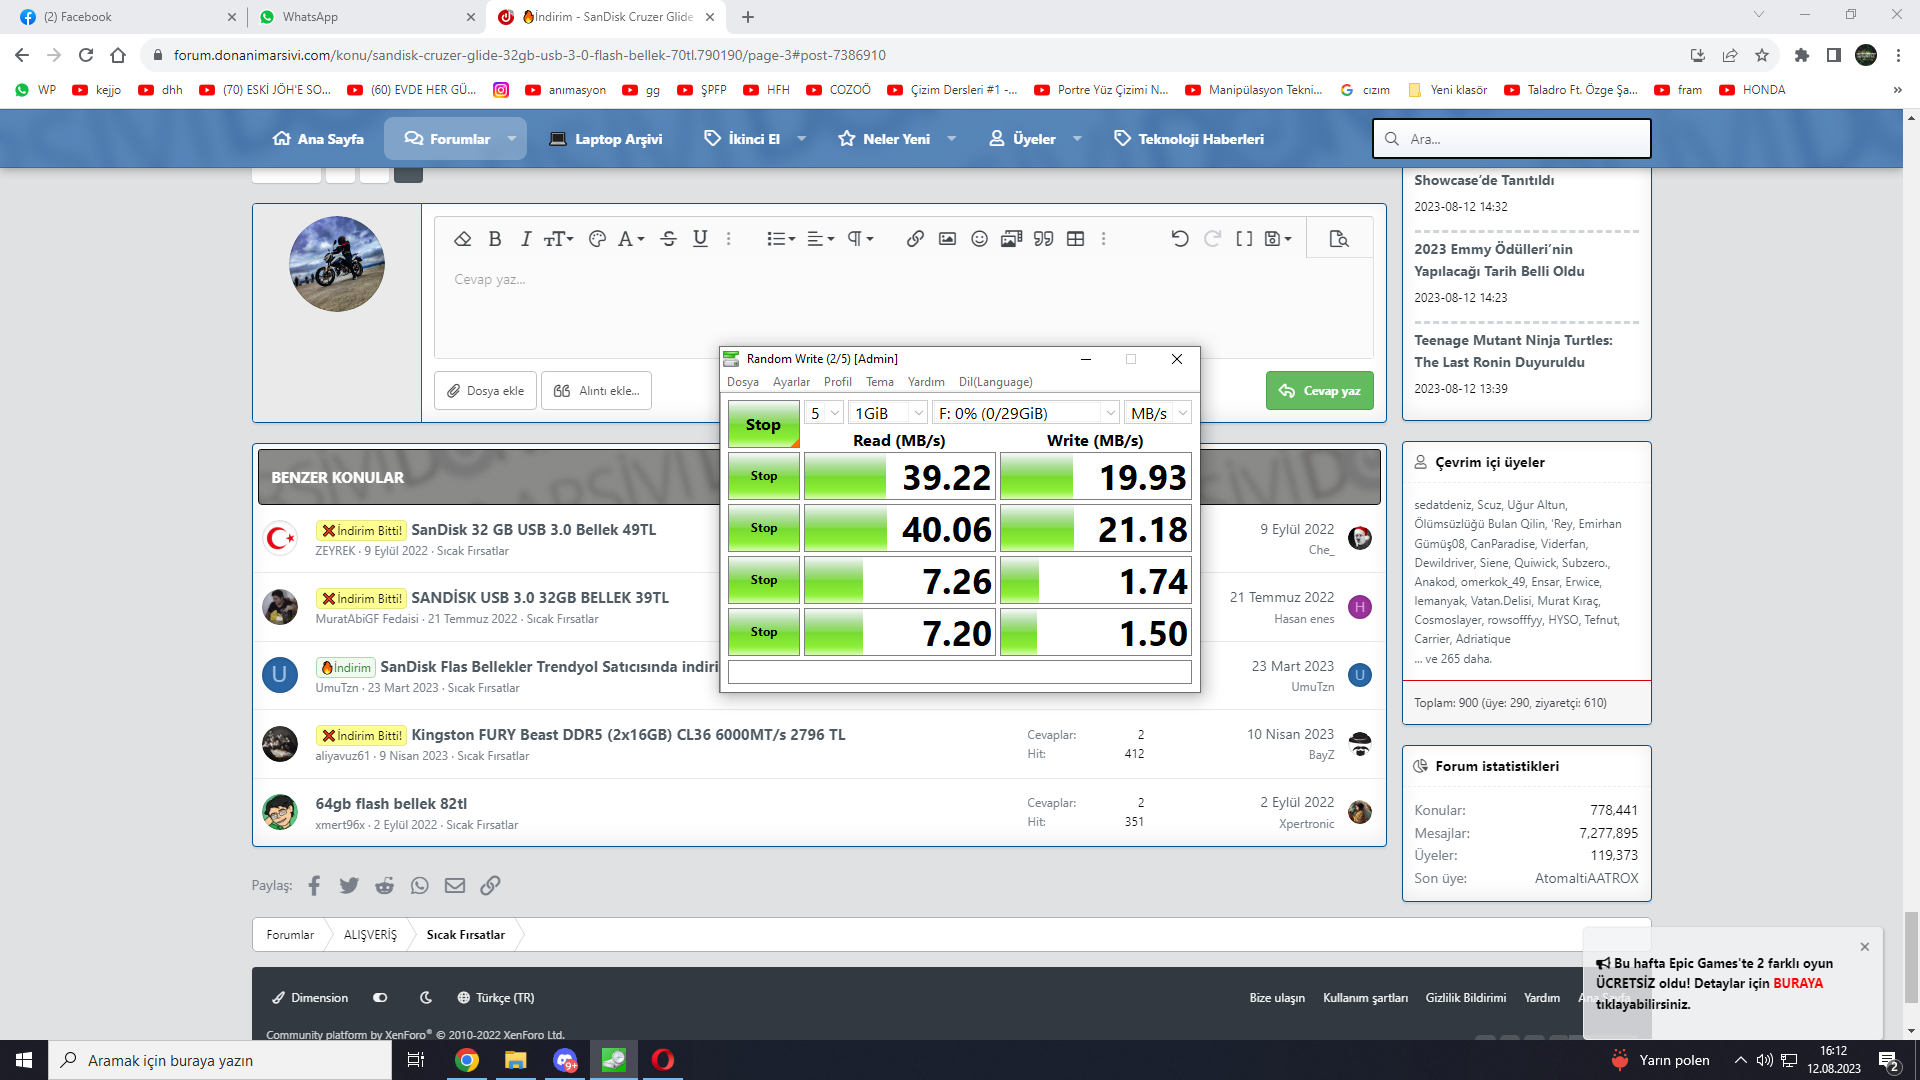Click the italic formatting icon
Image resolution: width=1920 pixels, height=1080 pixels.
click(525, 239)
